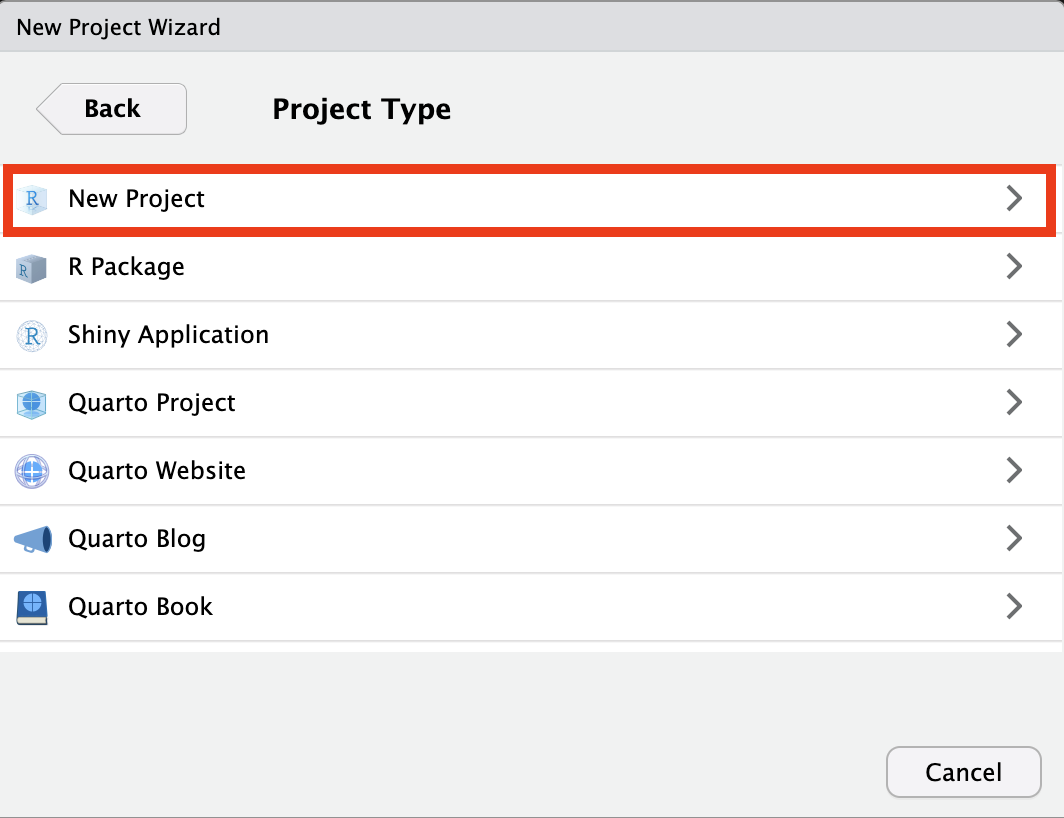Expand the Quarto Blog row chevron
Viewport: 1064px width, 818px height.
click(x=1014, y=538)
